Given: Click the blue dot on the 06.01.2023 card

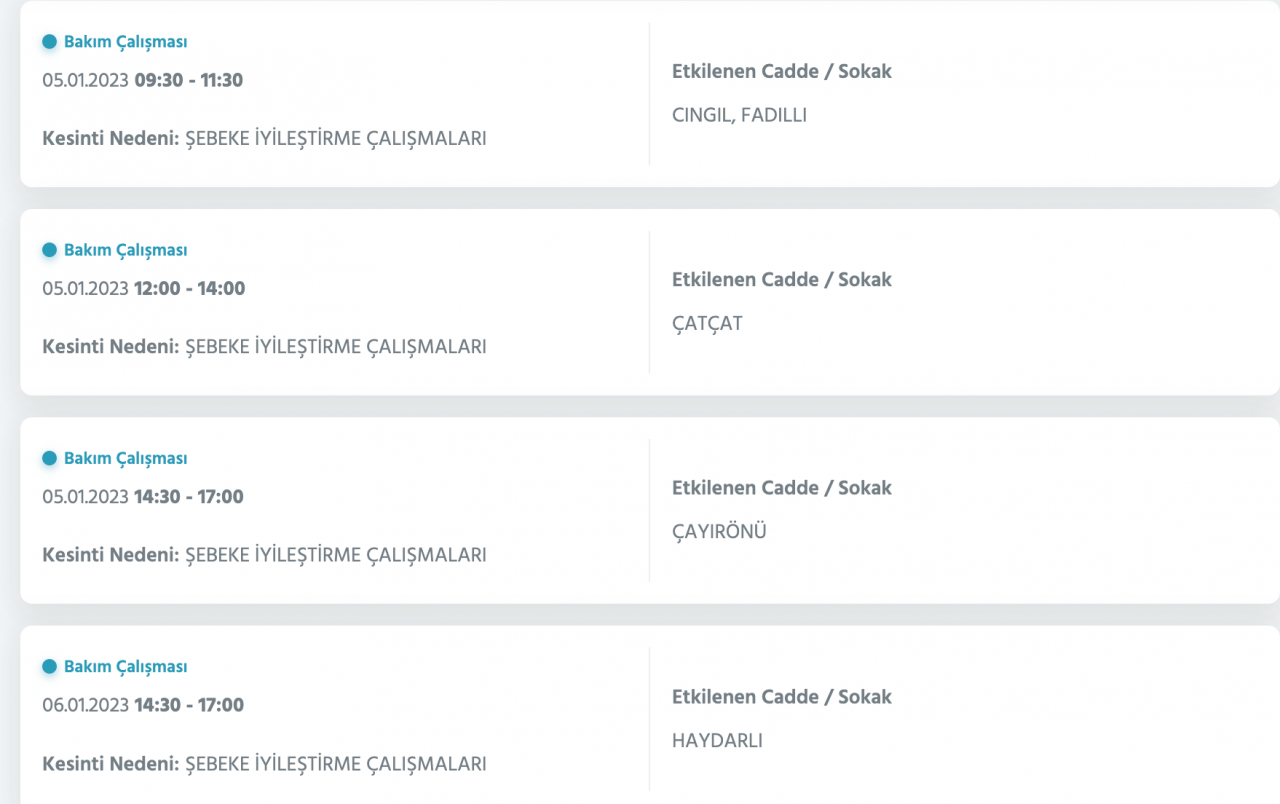Looking at the screenshot, I should tap(49, 666).
